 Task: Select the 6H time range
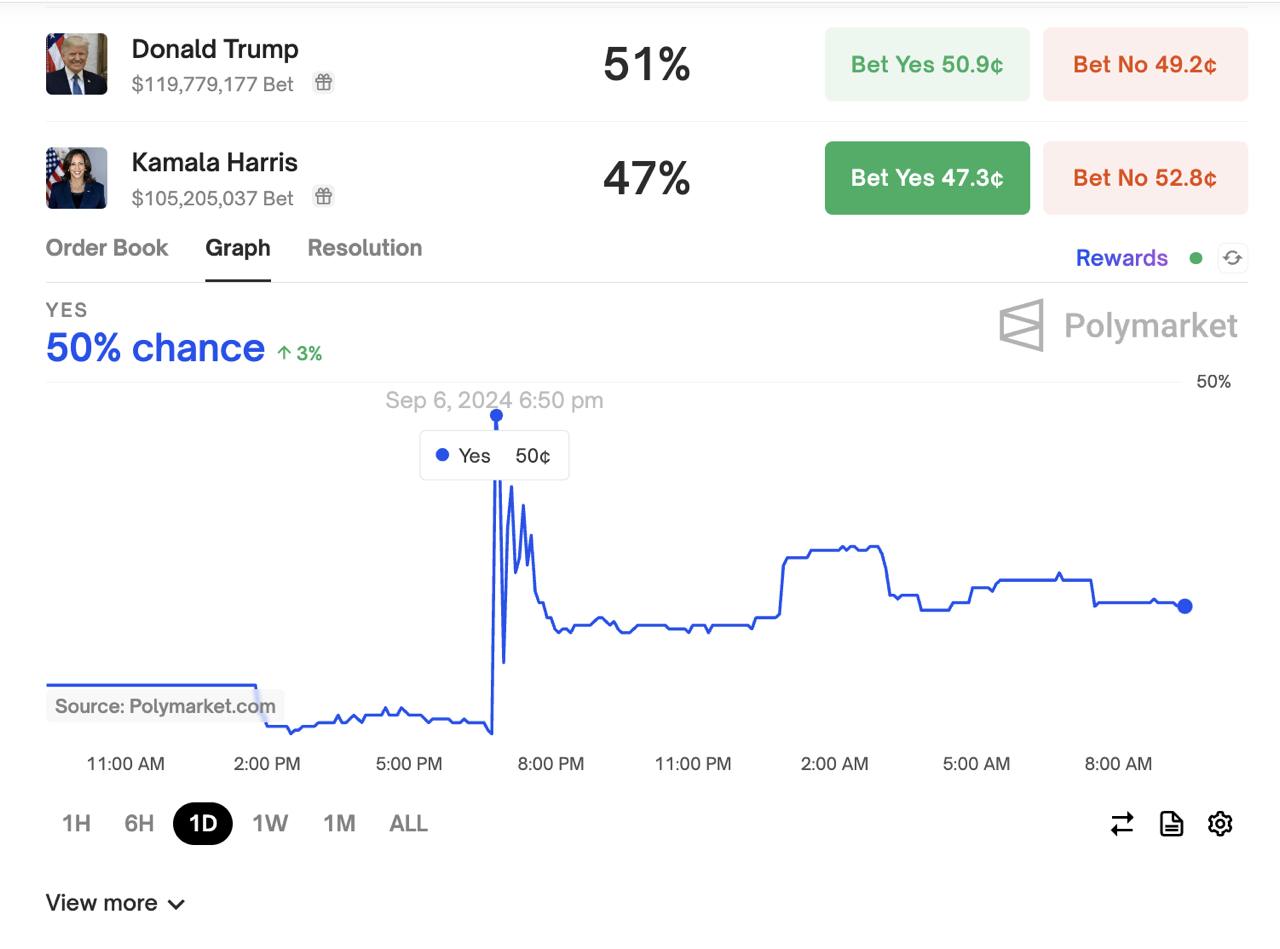tap(139, 824)
